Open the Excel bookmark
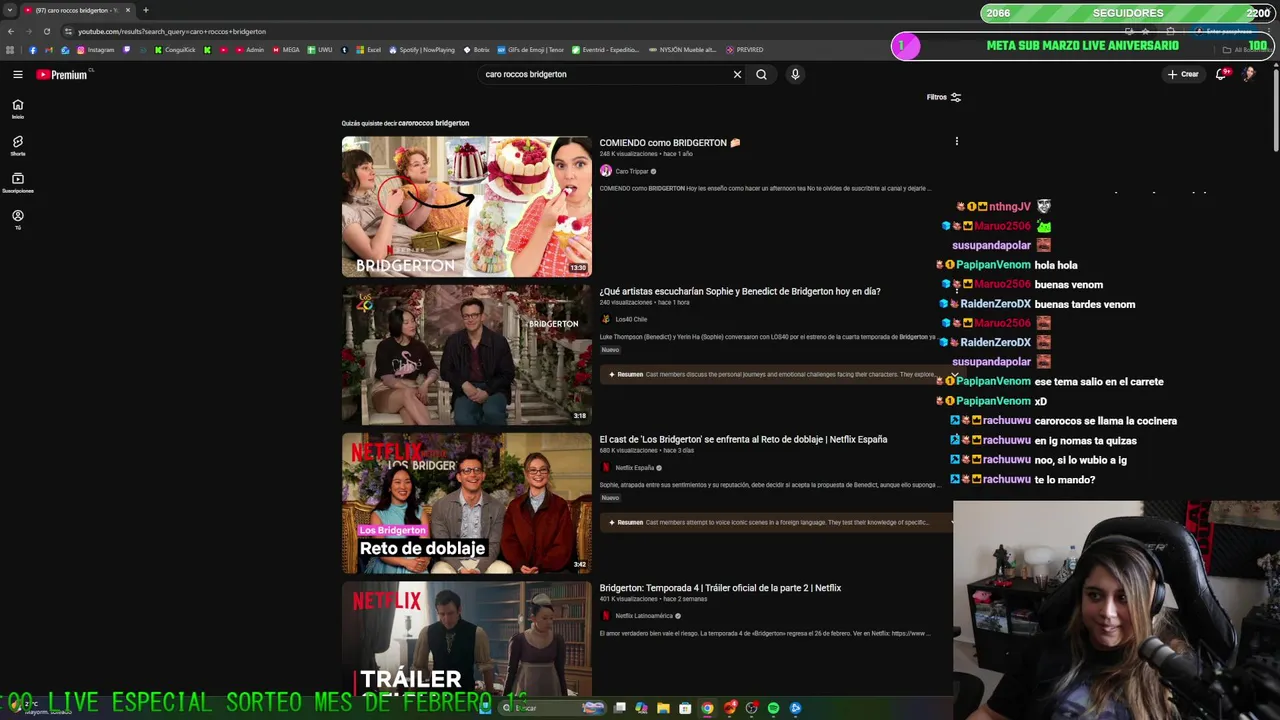The image size is (1280, 720). (368, 50)
